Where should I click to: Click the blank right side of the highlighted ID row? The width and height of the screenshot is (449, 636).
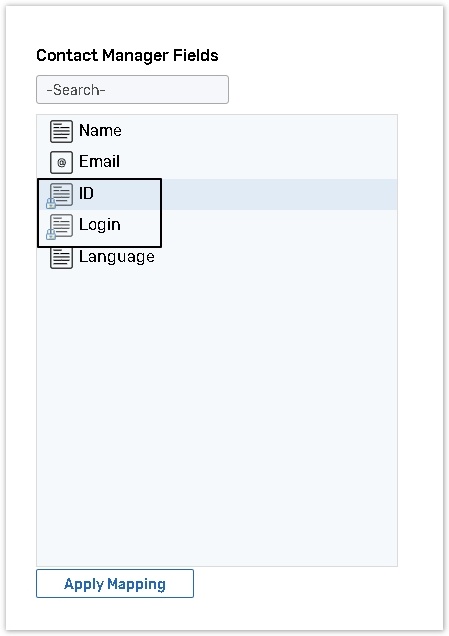coord(280,194)
